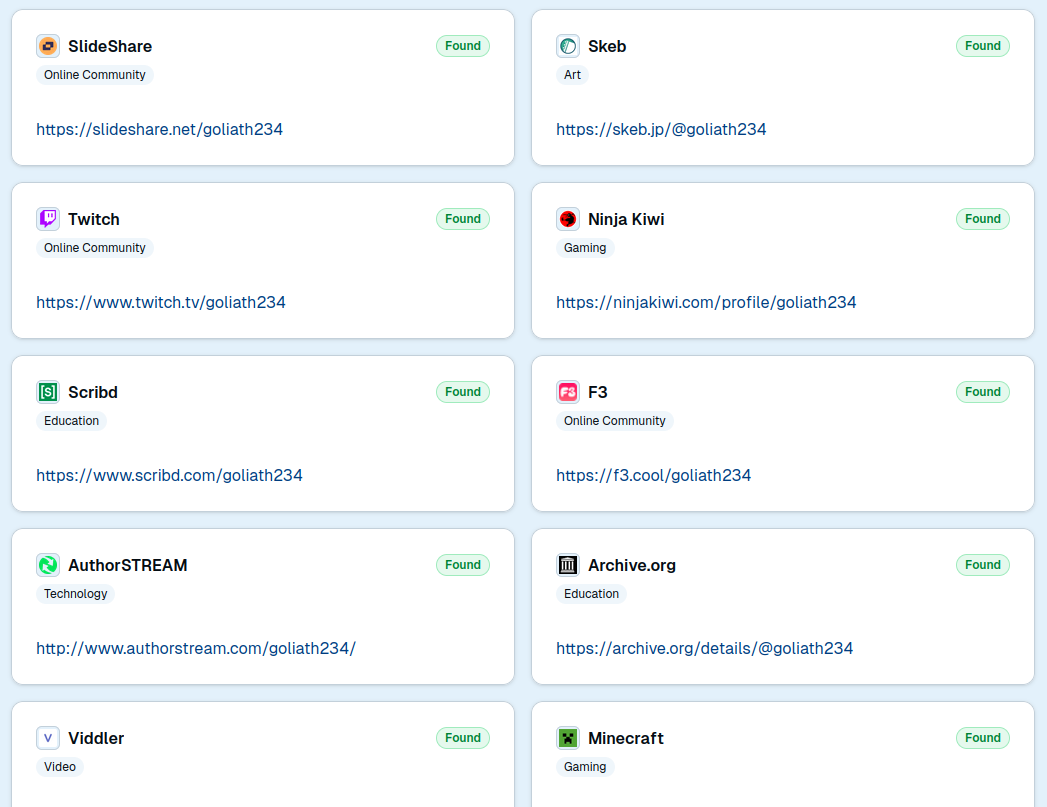The height and width of the screenshot is (807, 1047).
Task: Click the AuthorSTREAM green icon
Action: 48,565
